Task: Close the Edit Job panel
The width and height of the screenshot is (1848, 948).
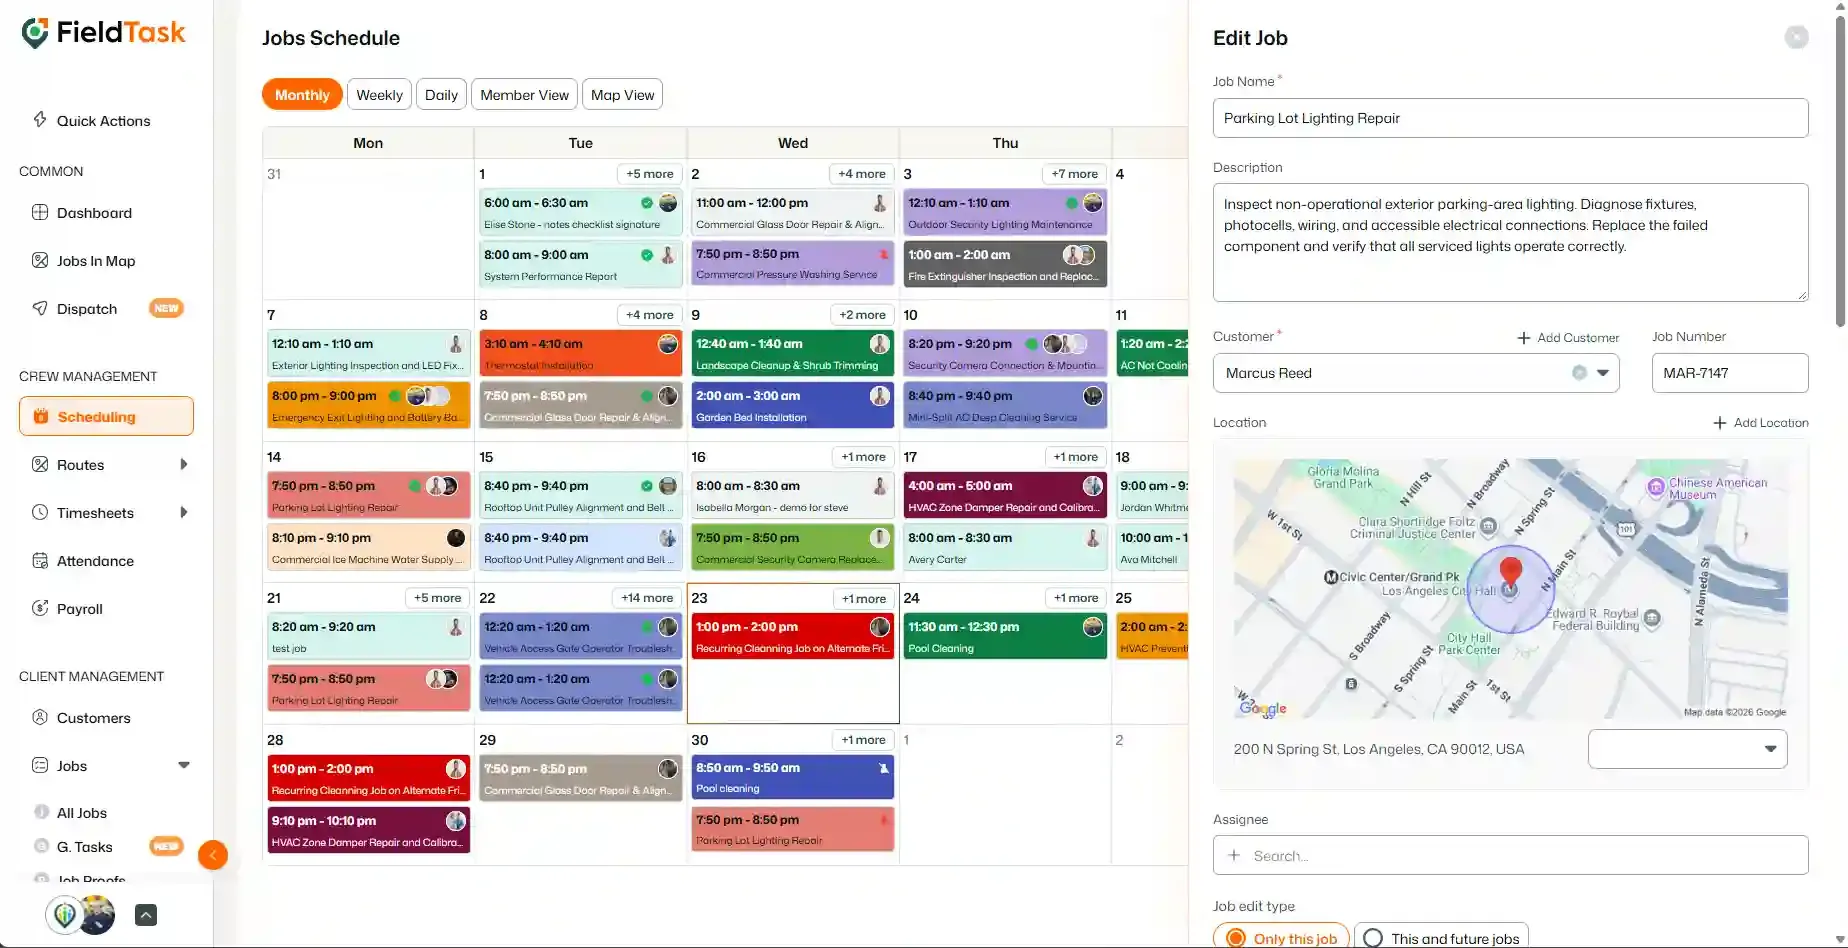Action: click(1797, 37)
